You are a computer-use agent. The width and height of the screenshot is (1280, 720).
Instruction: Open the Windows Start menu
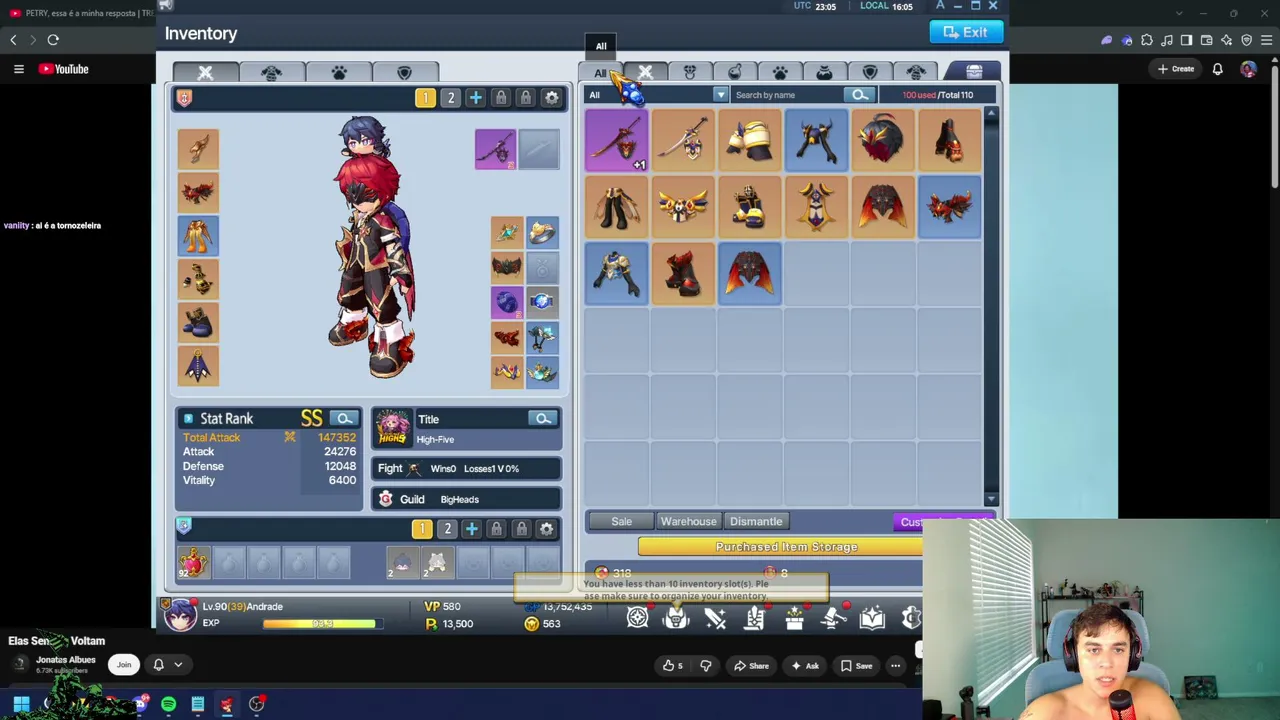[21, 705]
